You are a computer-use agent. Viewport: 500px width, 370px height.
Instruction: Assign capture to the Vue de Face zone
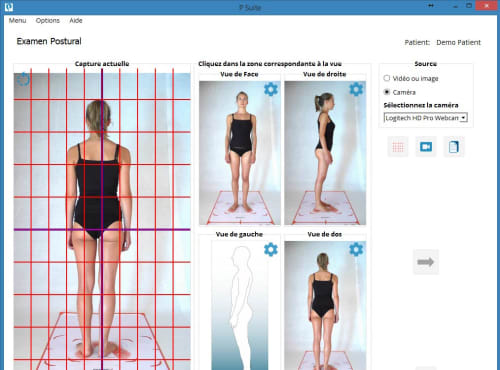pyautogui.click(x=240, y=153)
